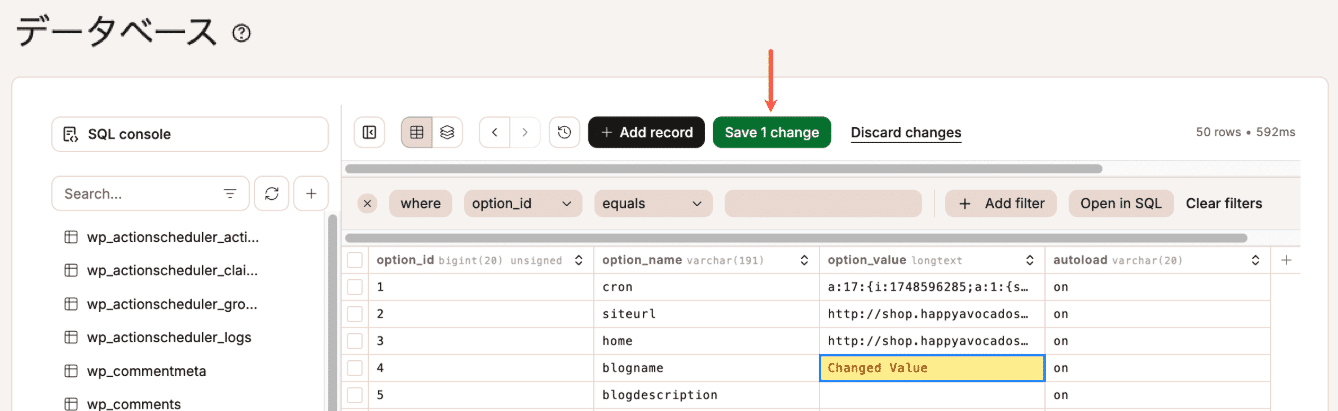Click the Save 1 change button
This screenshot has height=411, width=1338.
pyautogui.click(x=771, y=132)
